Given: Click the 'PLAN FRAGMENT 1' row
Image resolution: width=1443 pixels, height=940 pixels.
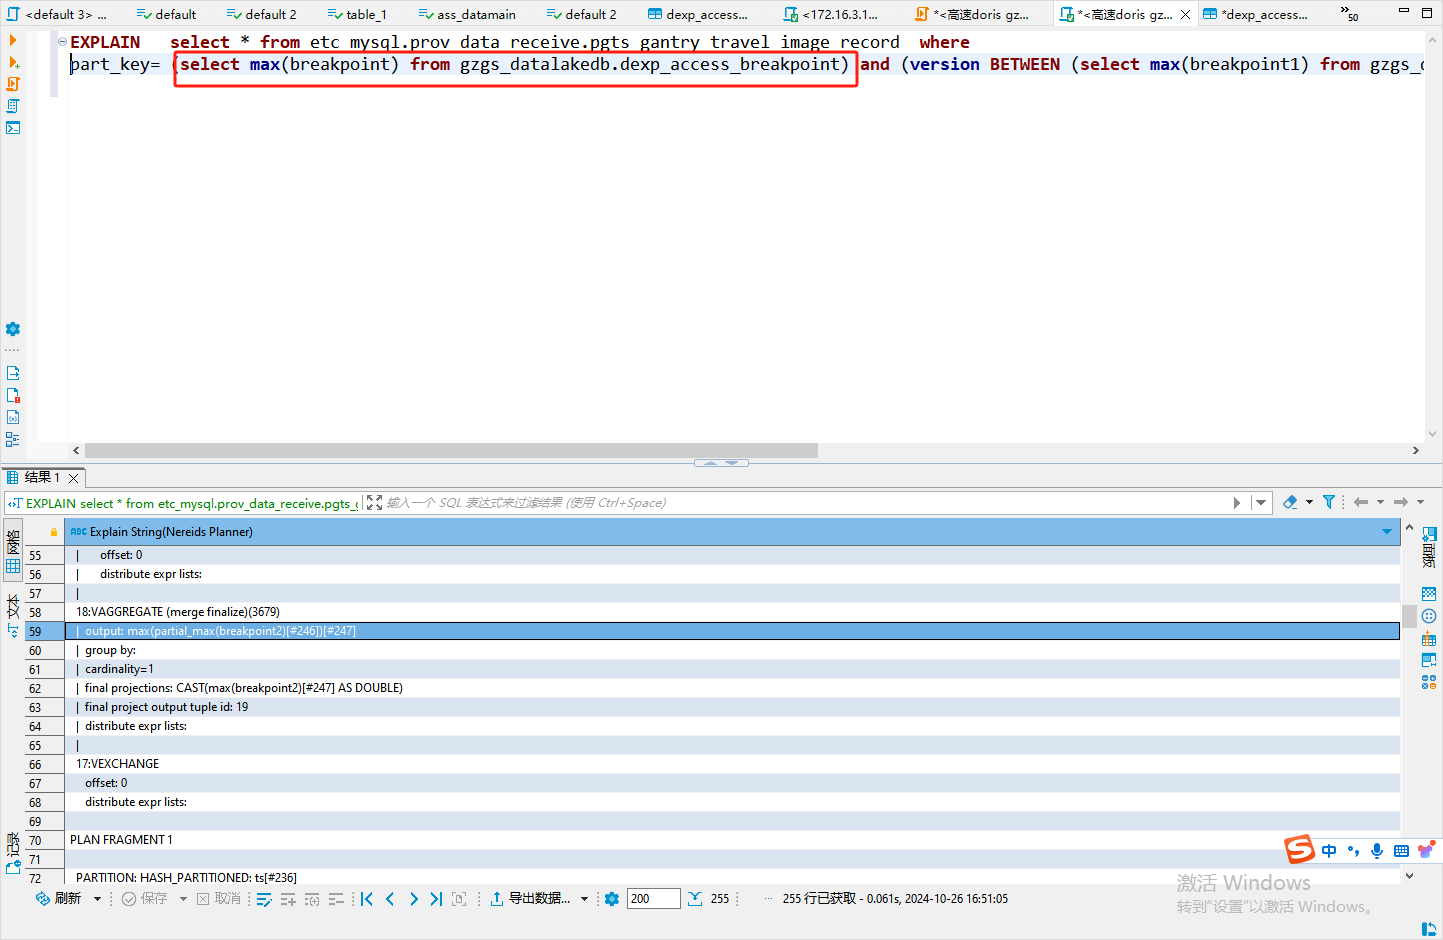Looking at the screenshot, I should [x=732, y=840].
